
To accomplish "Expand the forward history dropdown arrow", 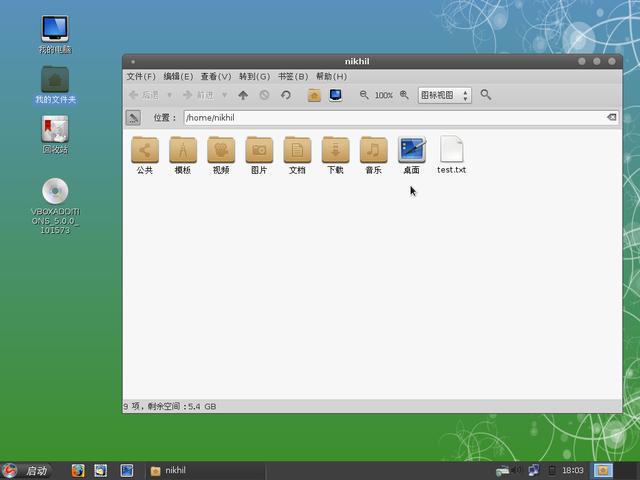I will (x=224, y=95).
